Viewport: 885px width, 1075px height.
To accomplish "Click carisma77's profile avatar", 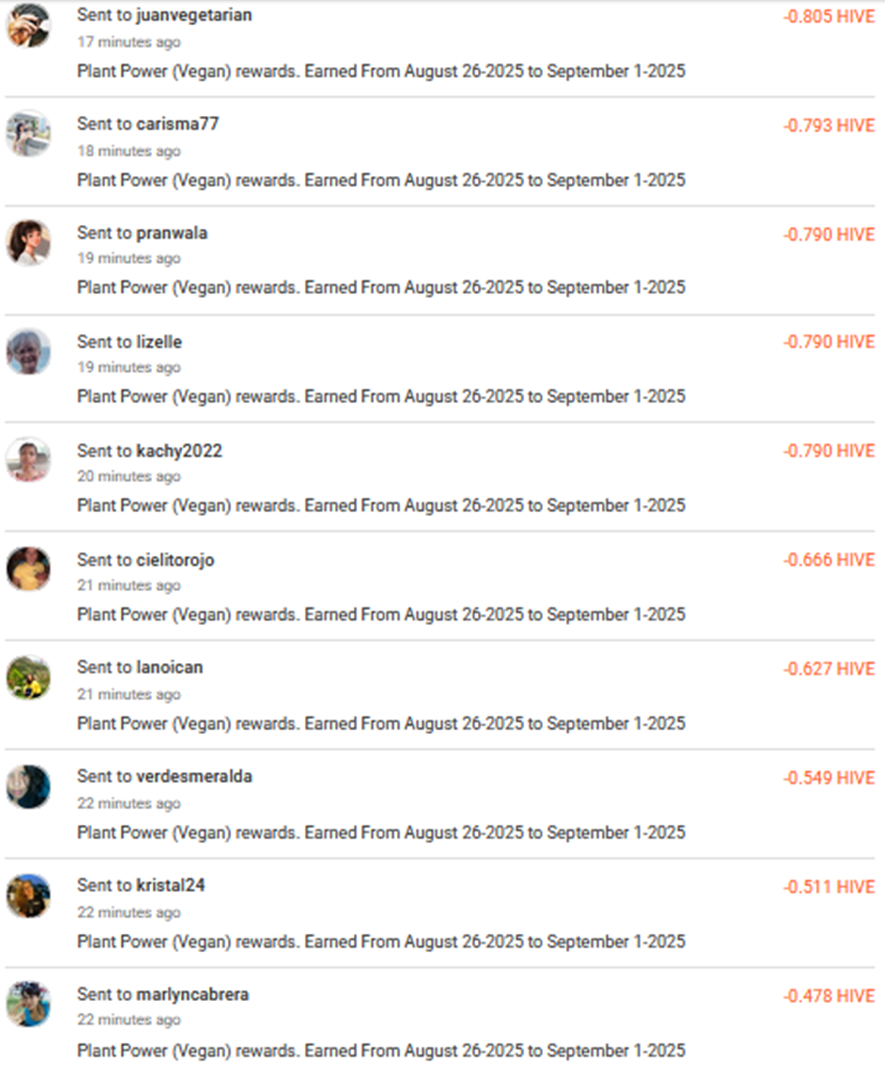I will click(x=28, y=133).
